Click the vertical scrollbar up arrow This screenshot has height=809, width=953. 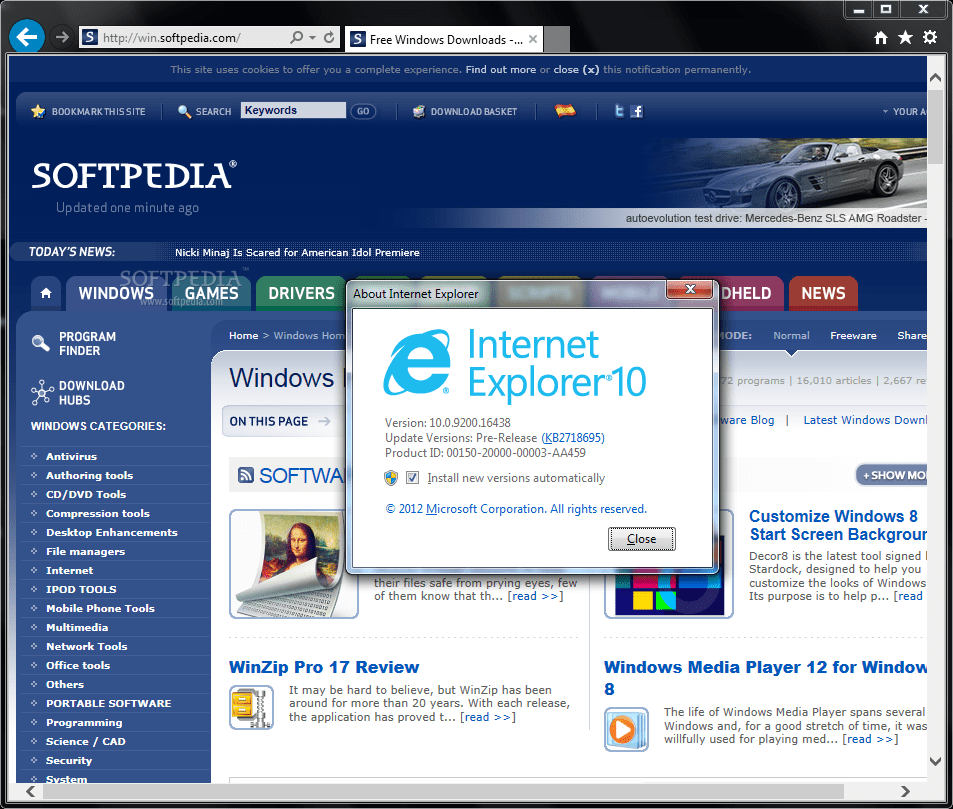coord(935,77)
